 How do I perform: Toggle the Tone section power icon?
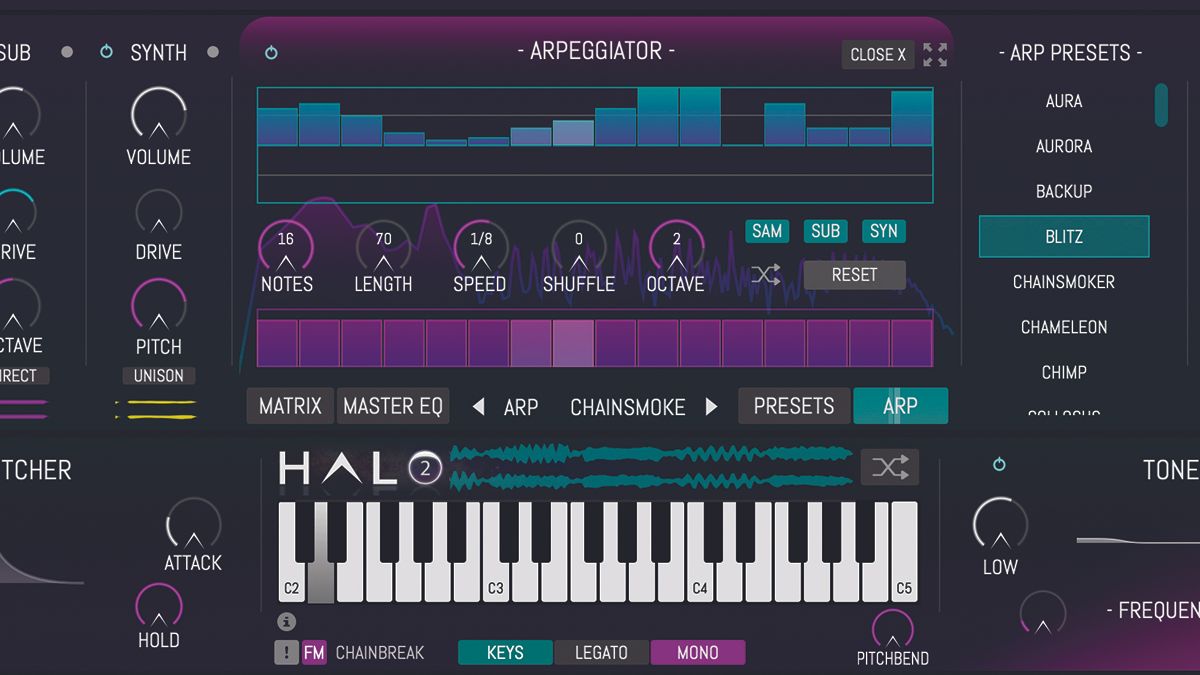[998, 465]
